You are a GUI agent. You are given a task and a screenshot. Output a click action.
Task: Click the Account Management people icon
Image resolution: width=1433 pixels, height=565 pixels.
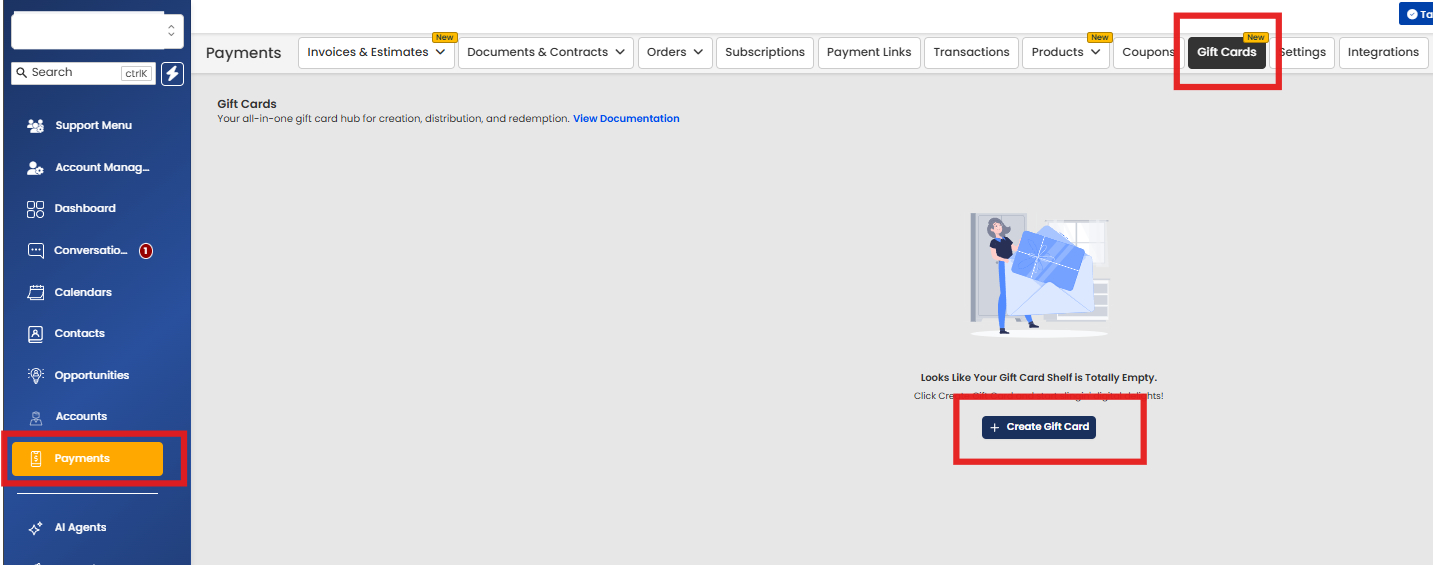(36, 168)
